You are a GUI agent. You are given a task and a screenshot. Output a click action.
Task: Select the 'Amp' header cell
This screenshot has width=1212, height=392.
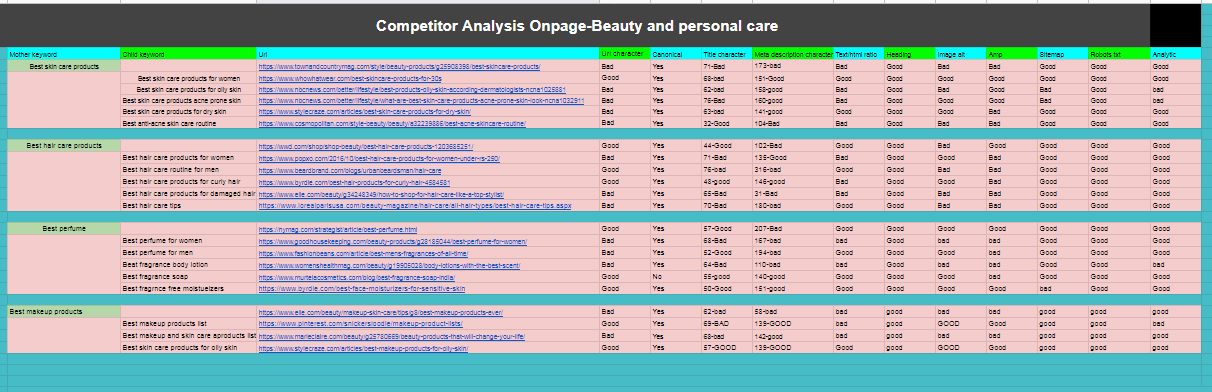(1012, 53)
